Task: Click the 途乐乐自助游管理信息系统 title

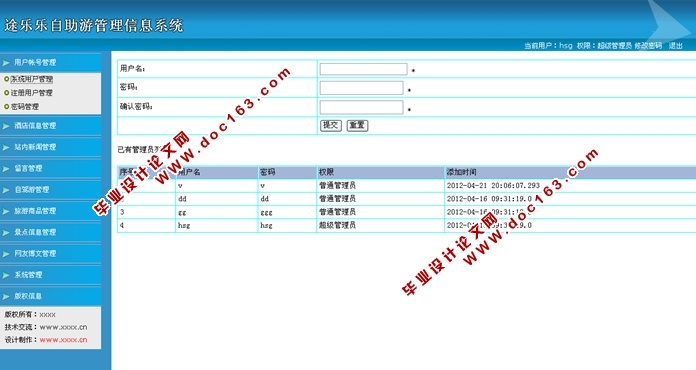Action: pos(94,25)
